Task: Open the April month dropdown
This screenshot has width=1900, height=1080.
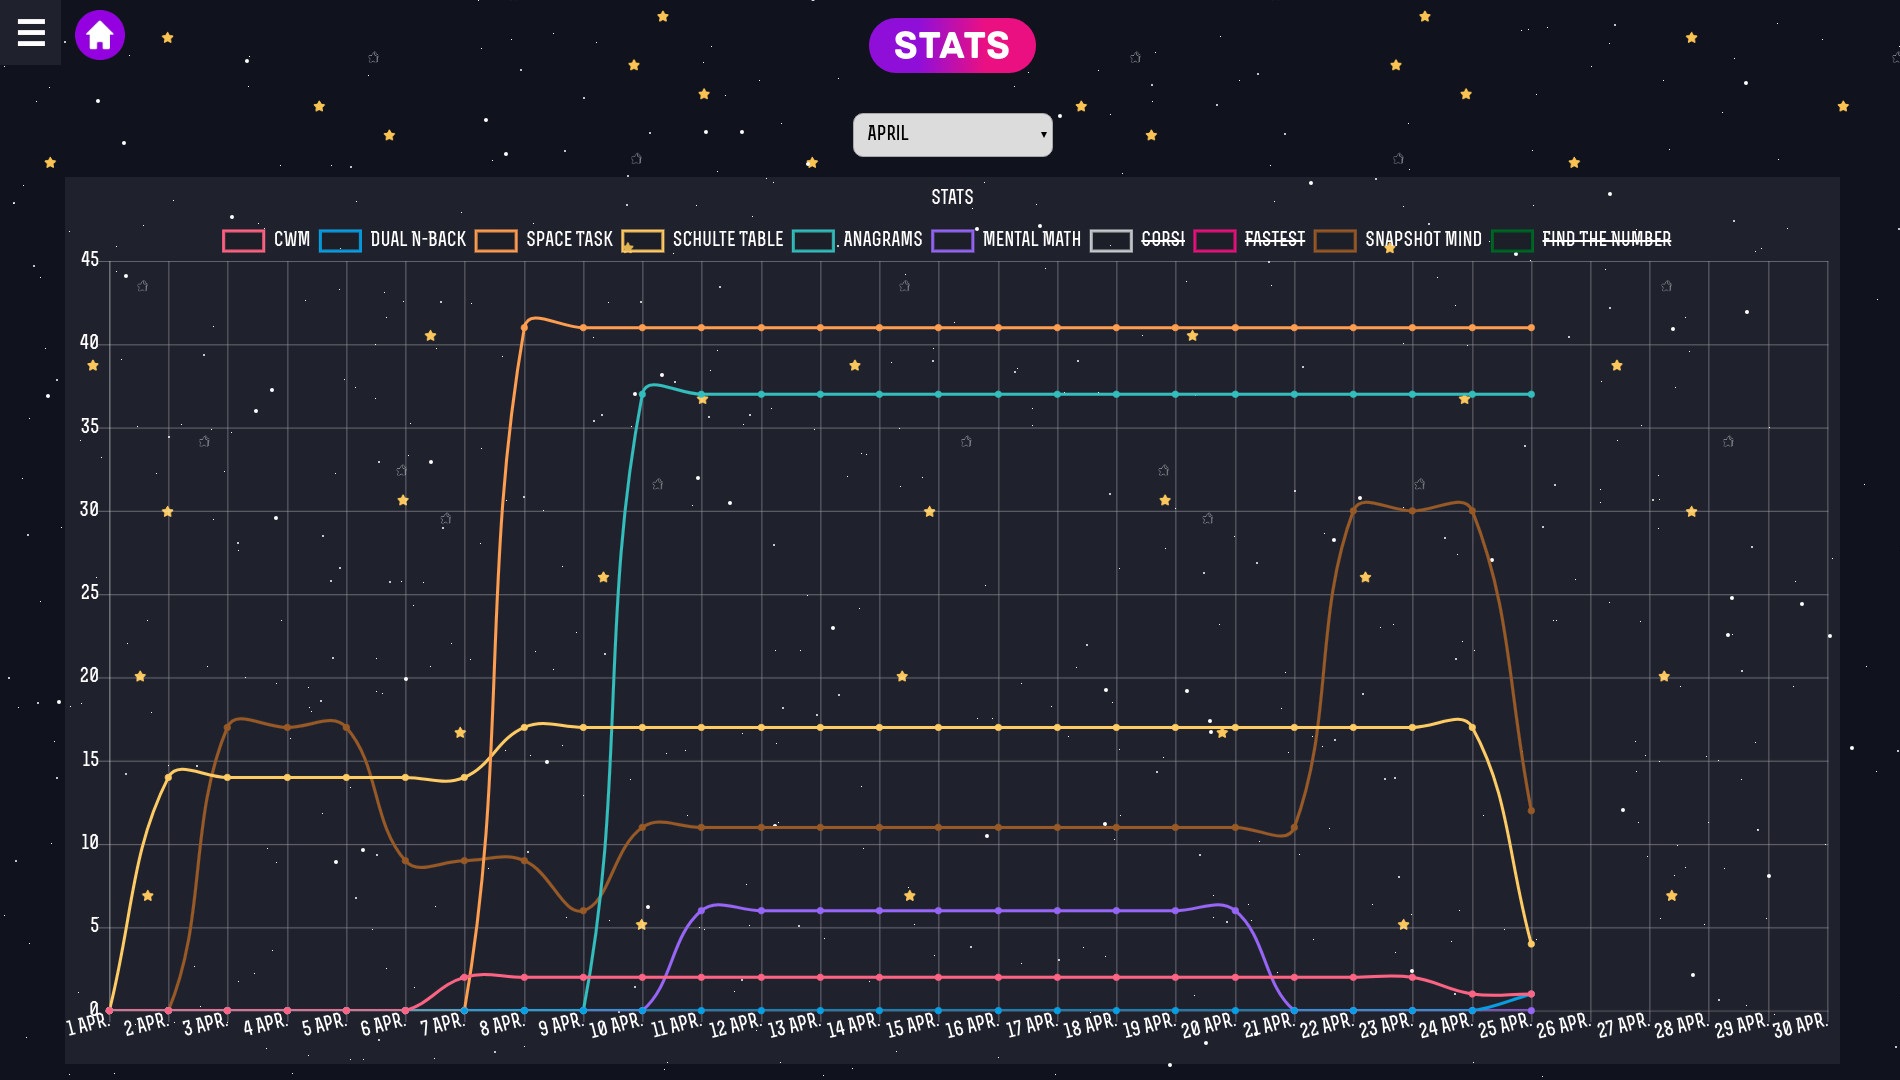Action: coord(951,134)
